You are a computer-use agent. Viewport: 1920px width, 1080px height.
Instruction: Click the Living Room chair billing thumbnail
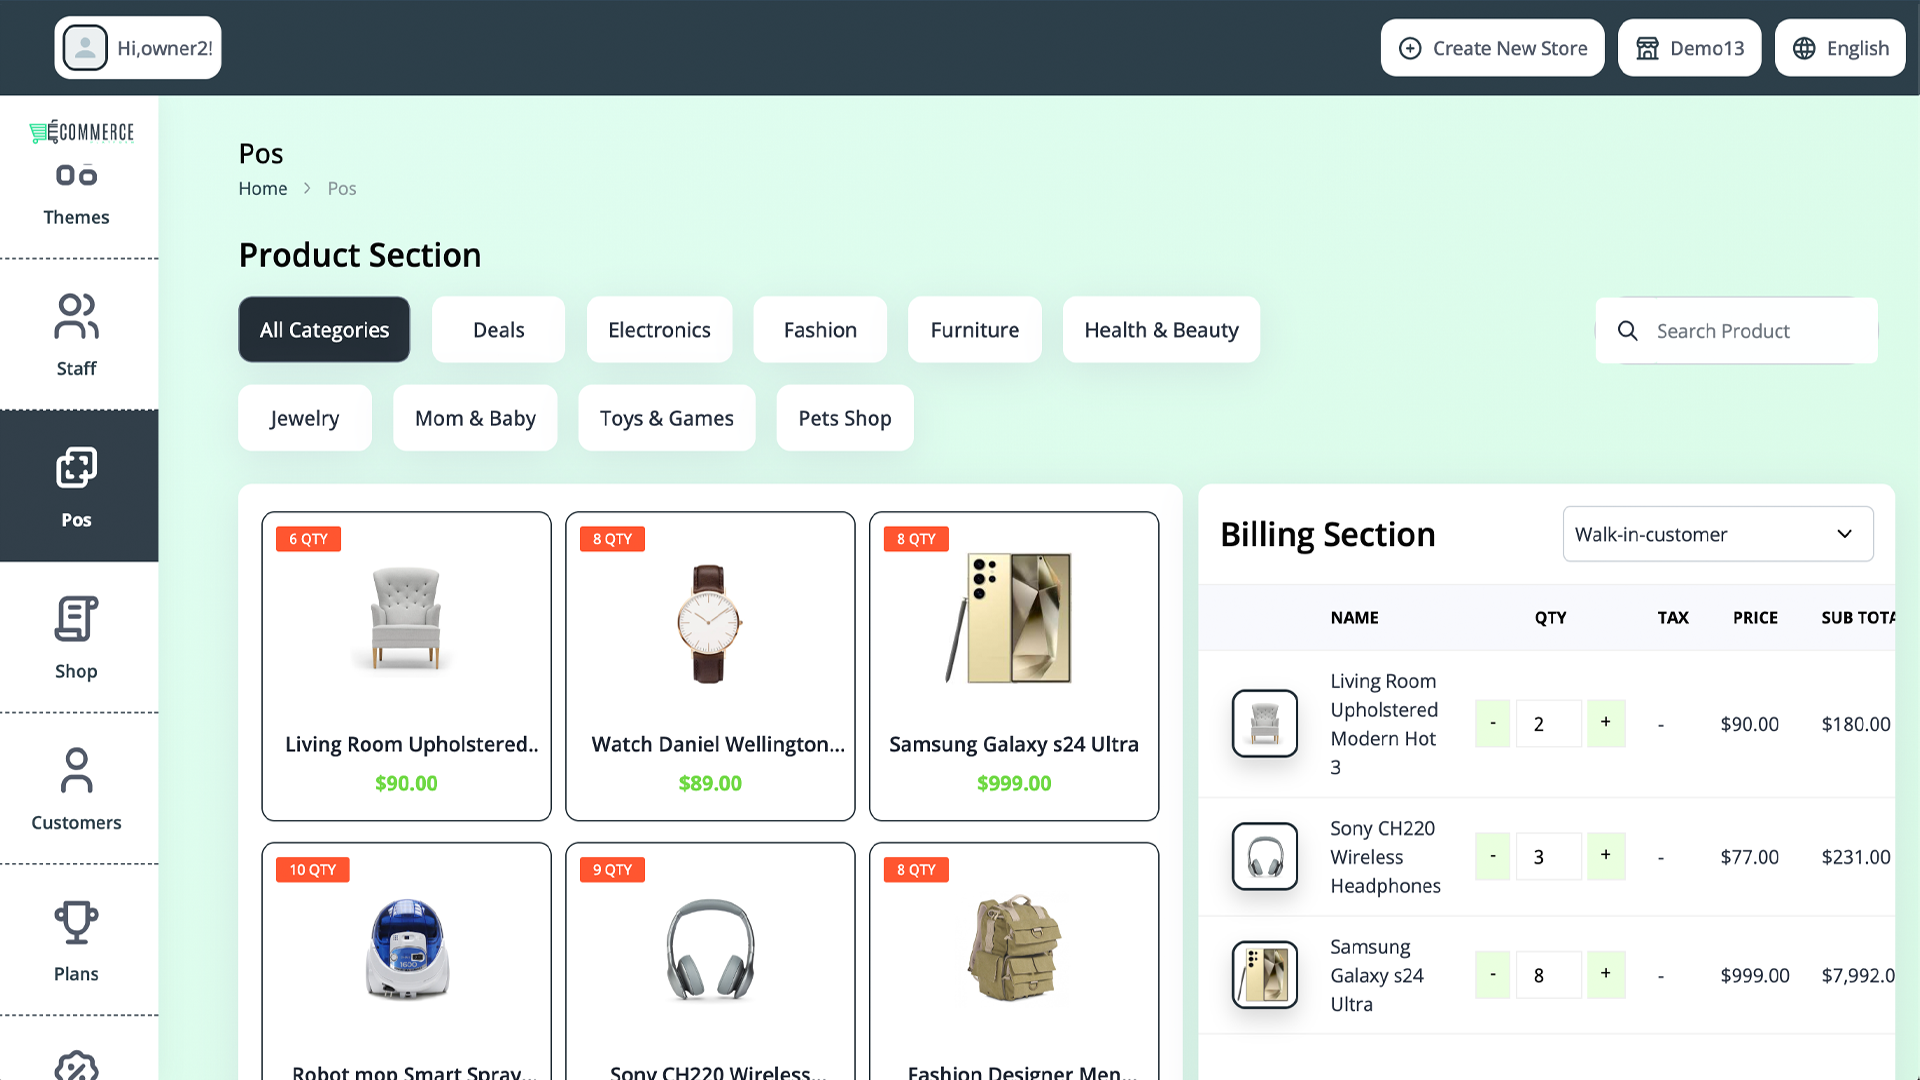click(x=1265, y=723)
